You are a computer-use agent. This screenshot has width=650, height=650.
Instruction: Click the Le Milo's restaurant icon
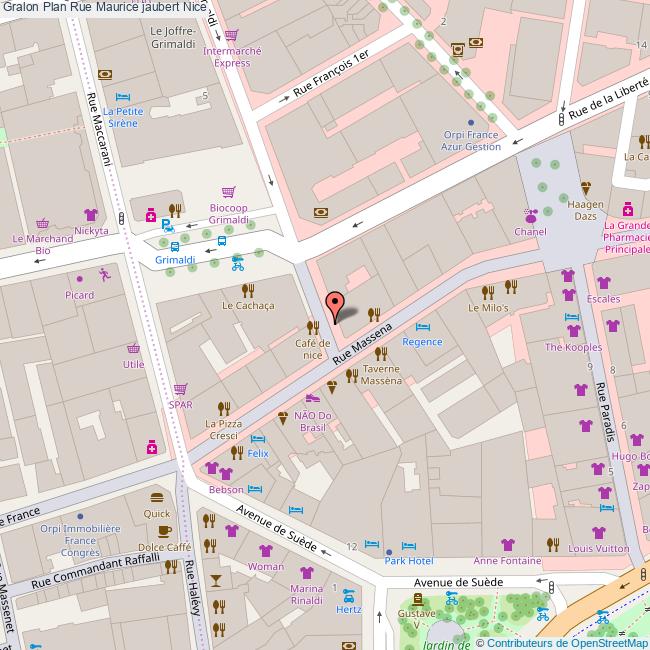(488, 292)
